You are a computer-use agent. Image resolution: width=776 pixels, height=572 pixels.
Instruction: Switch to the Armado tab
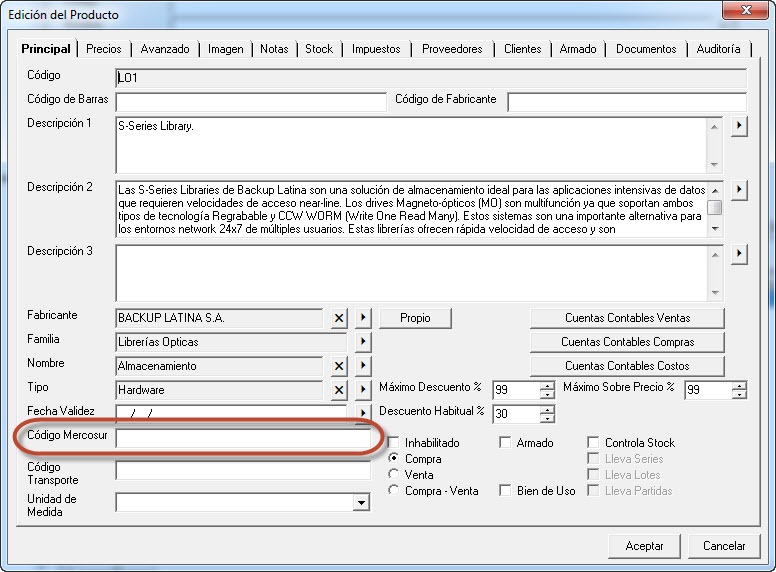click(x=578, y=49)
